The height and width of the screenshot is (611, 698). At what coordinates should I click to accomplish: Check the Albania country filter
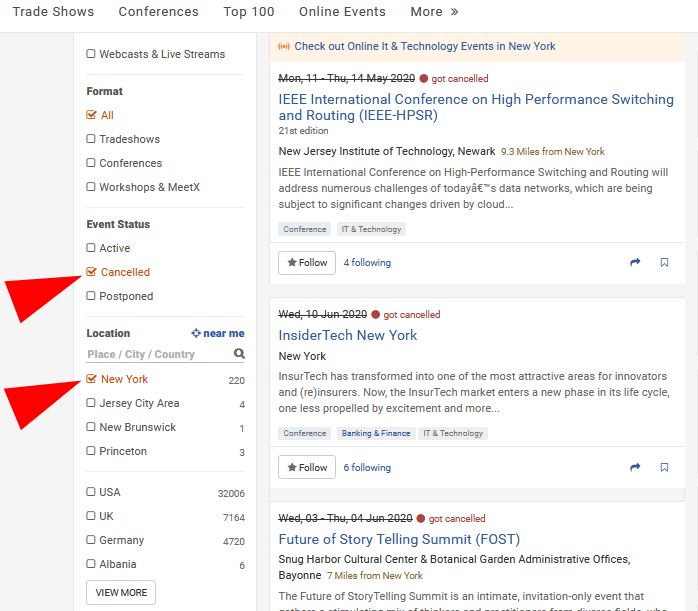click(91, 564)
